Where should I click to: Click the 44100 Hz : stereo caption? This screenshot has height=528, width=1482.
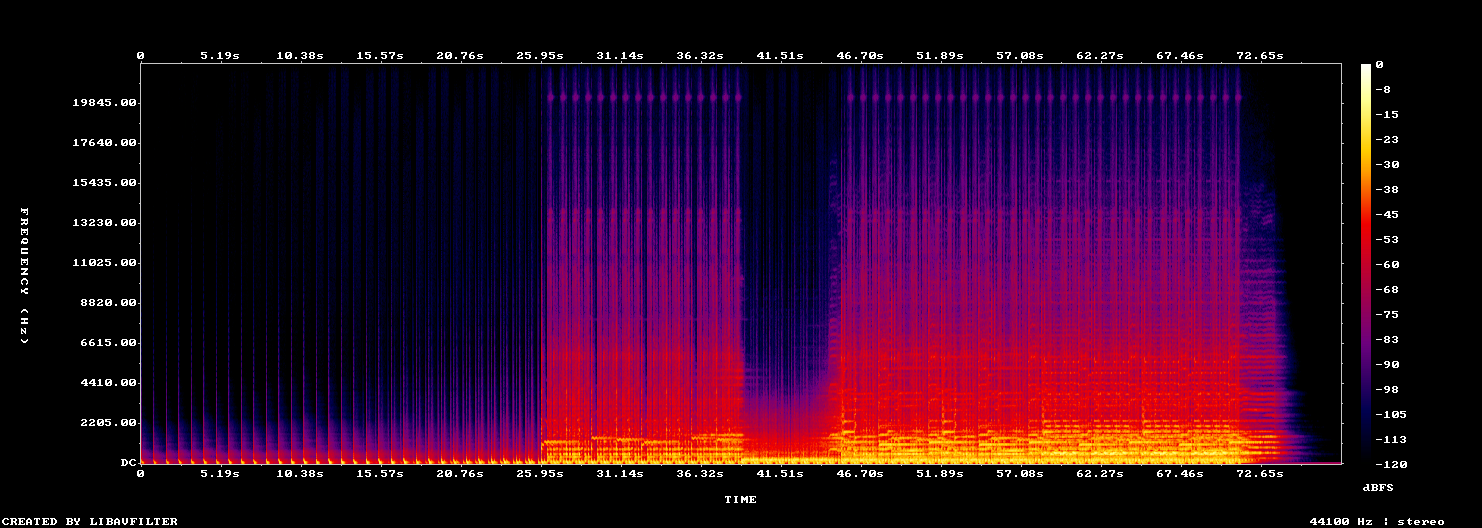pos(1377,521)
